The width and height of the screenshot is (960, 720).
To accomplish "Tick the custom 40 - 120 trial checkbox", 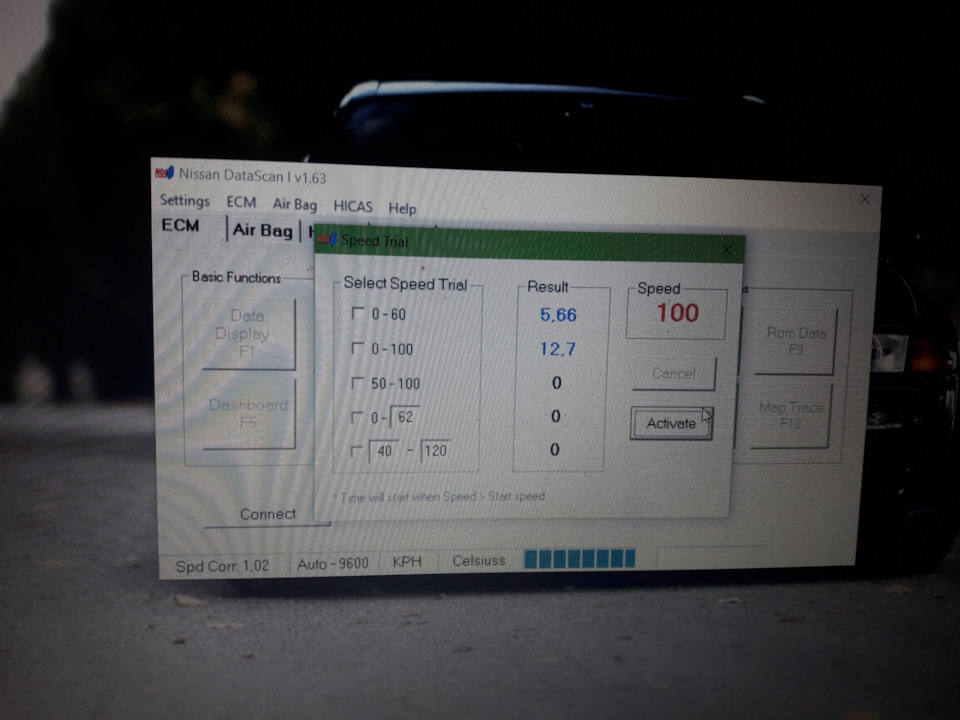I will [x=356, y=451].
